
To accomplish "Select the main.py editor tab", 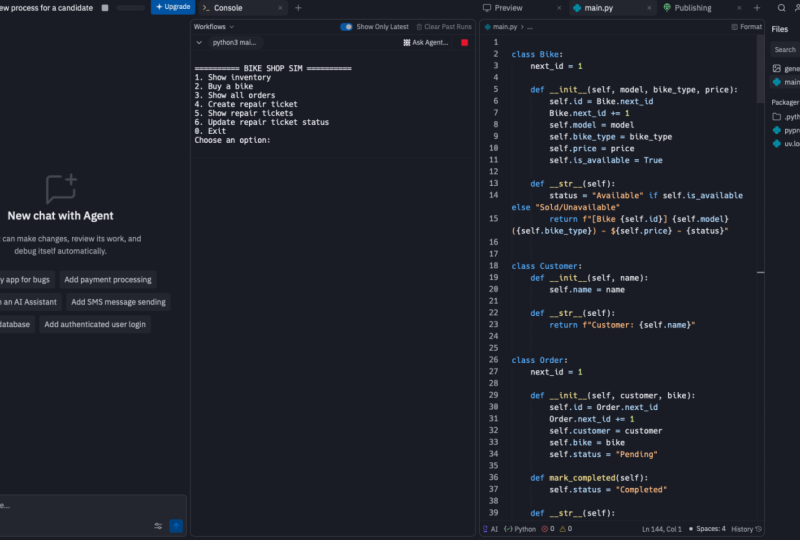I will [598, 8].
